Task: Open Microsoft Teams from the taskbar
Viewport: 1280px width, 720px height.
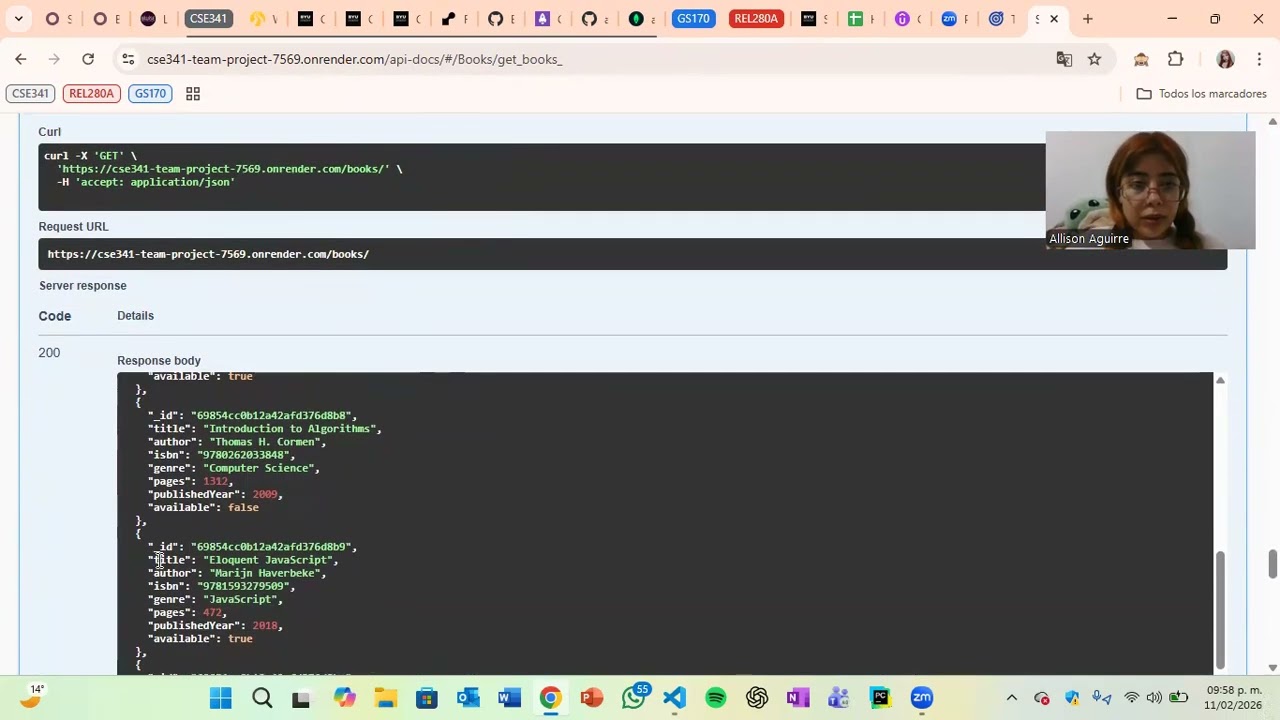Action: (x=839, y=698)
